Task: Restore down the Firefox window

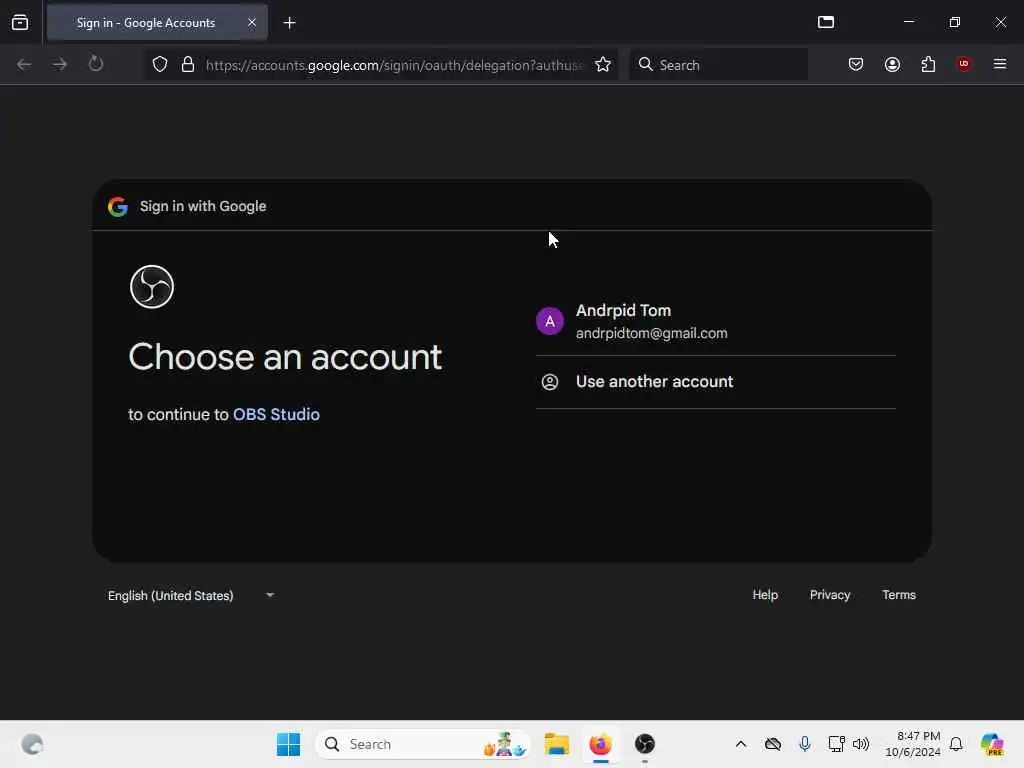Action: (955, 22)
